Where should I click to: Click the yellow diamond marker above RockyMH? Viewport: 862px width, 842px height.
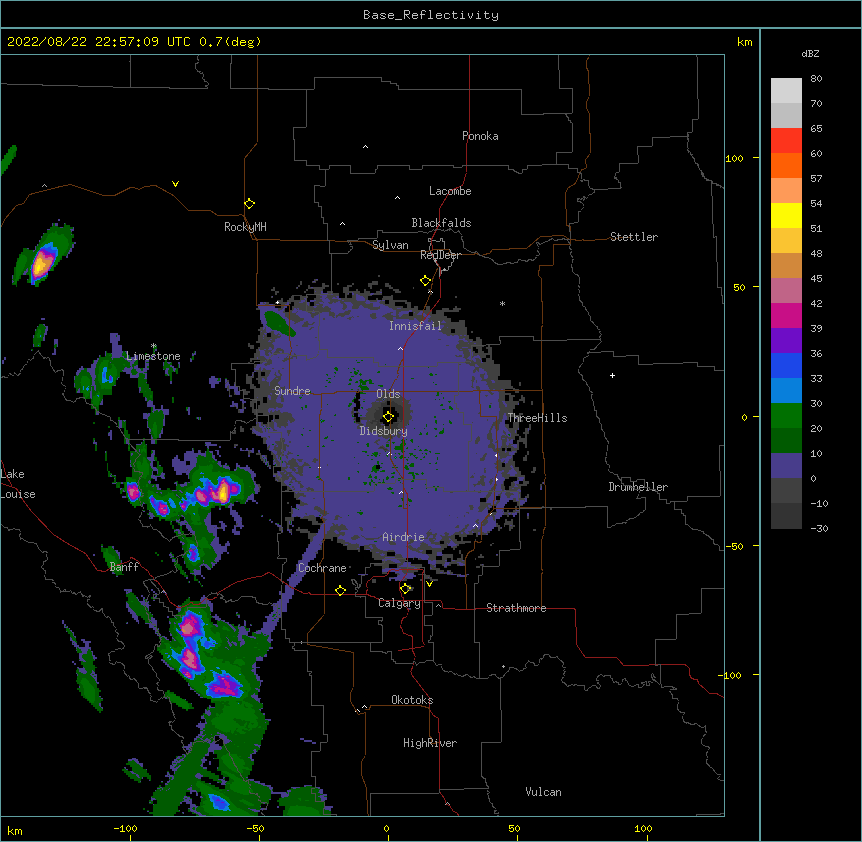[250, 204]
